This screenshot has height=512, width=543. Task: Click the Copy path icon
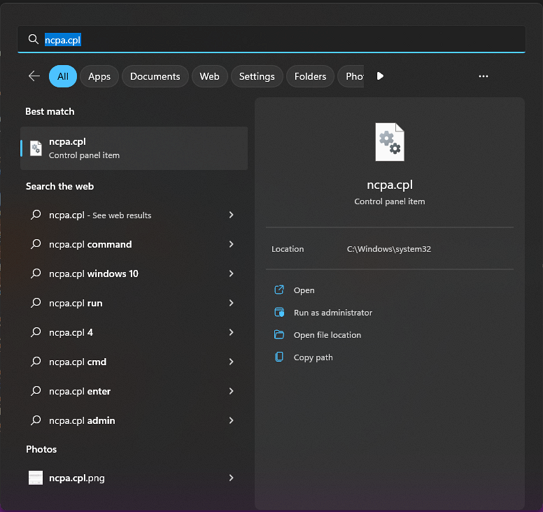pos(279,357)
